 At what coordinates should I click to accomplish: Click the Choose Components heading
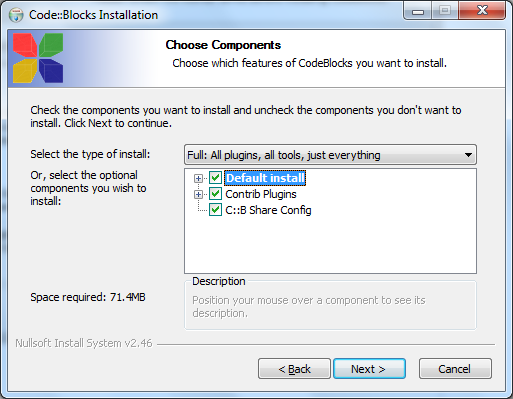click(x=223, y=45)
